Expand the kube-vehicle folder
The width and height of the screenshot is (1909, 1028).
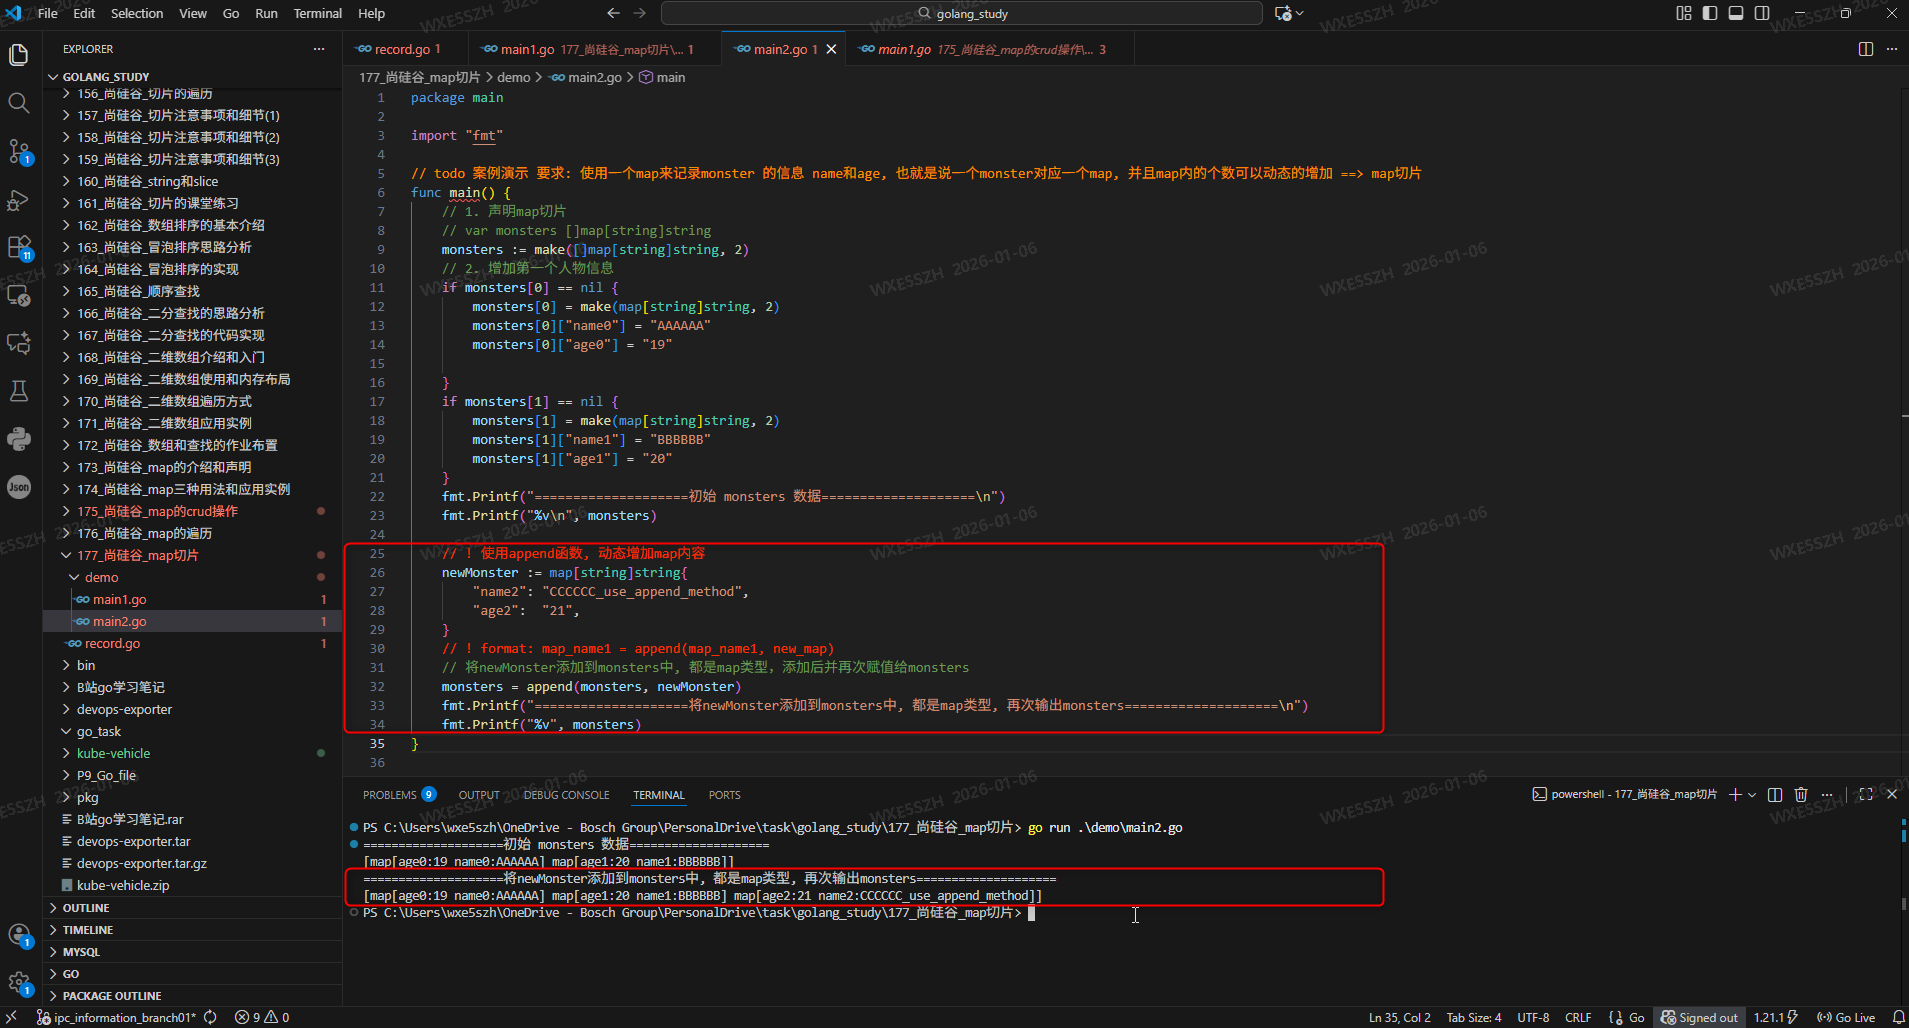(192, 753)
